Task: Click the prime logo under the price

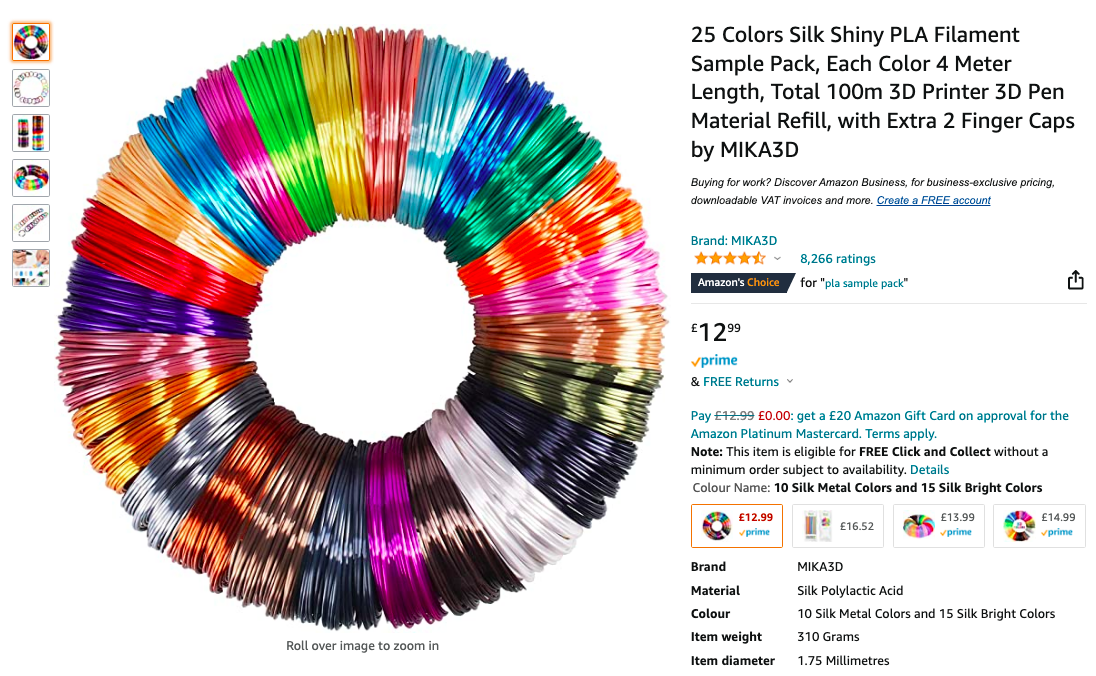Action: (x=714, y=361)
